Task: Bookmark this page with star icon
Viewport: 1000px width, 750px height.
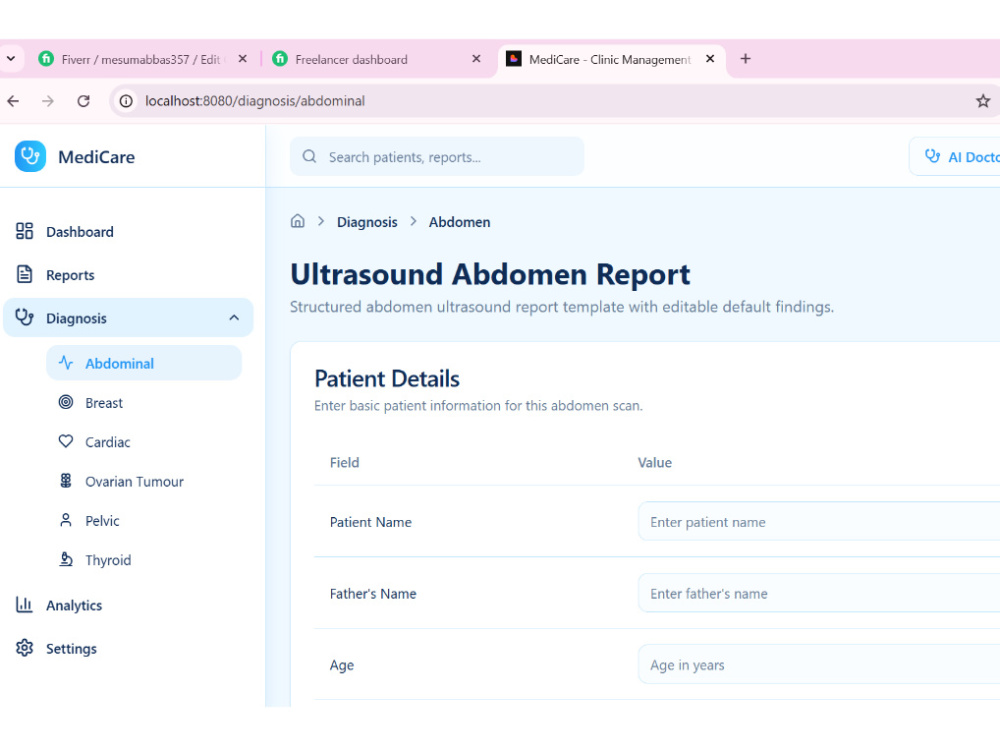Action: (x=983, y=101)
